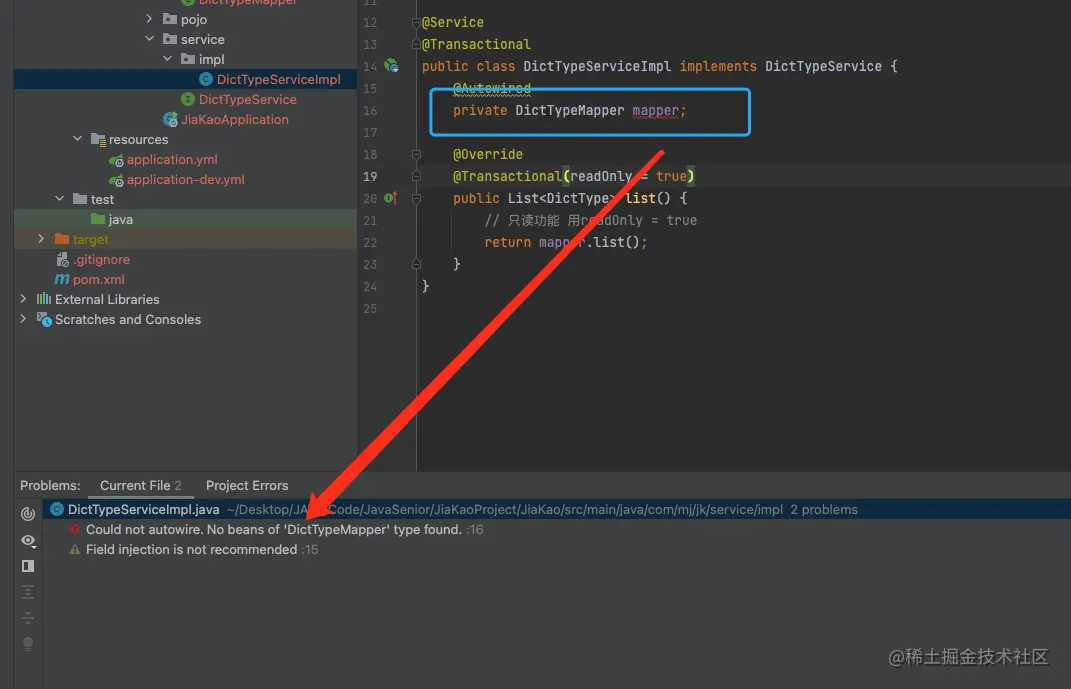Select the target folder
Viewport: 1071px width, 689px height.
tap(90, 239)
